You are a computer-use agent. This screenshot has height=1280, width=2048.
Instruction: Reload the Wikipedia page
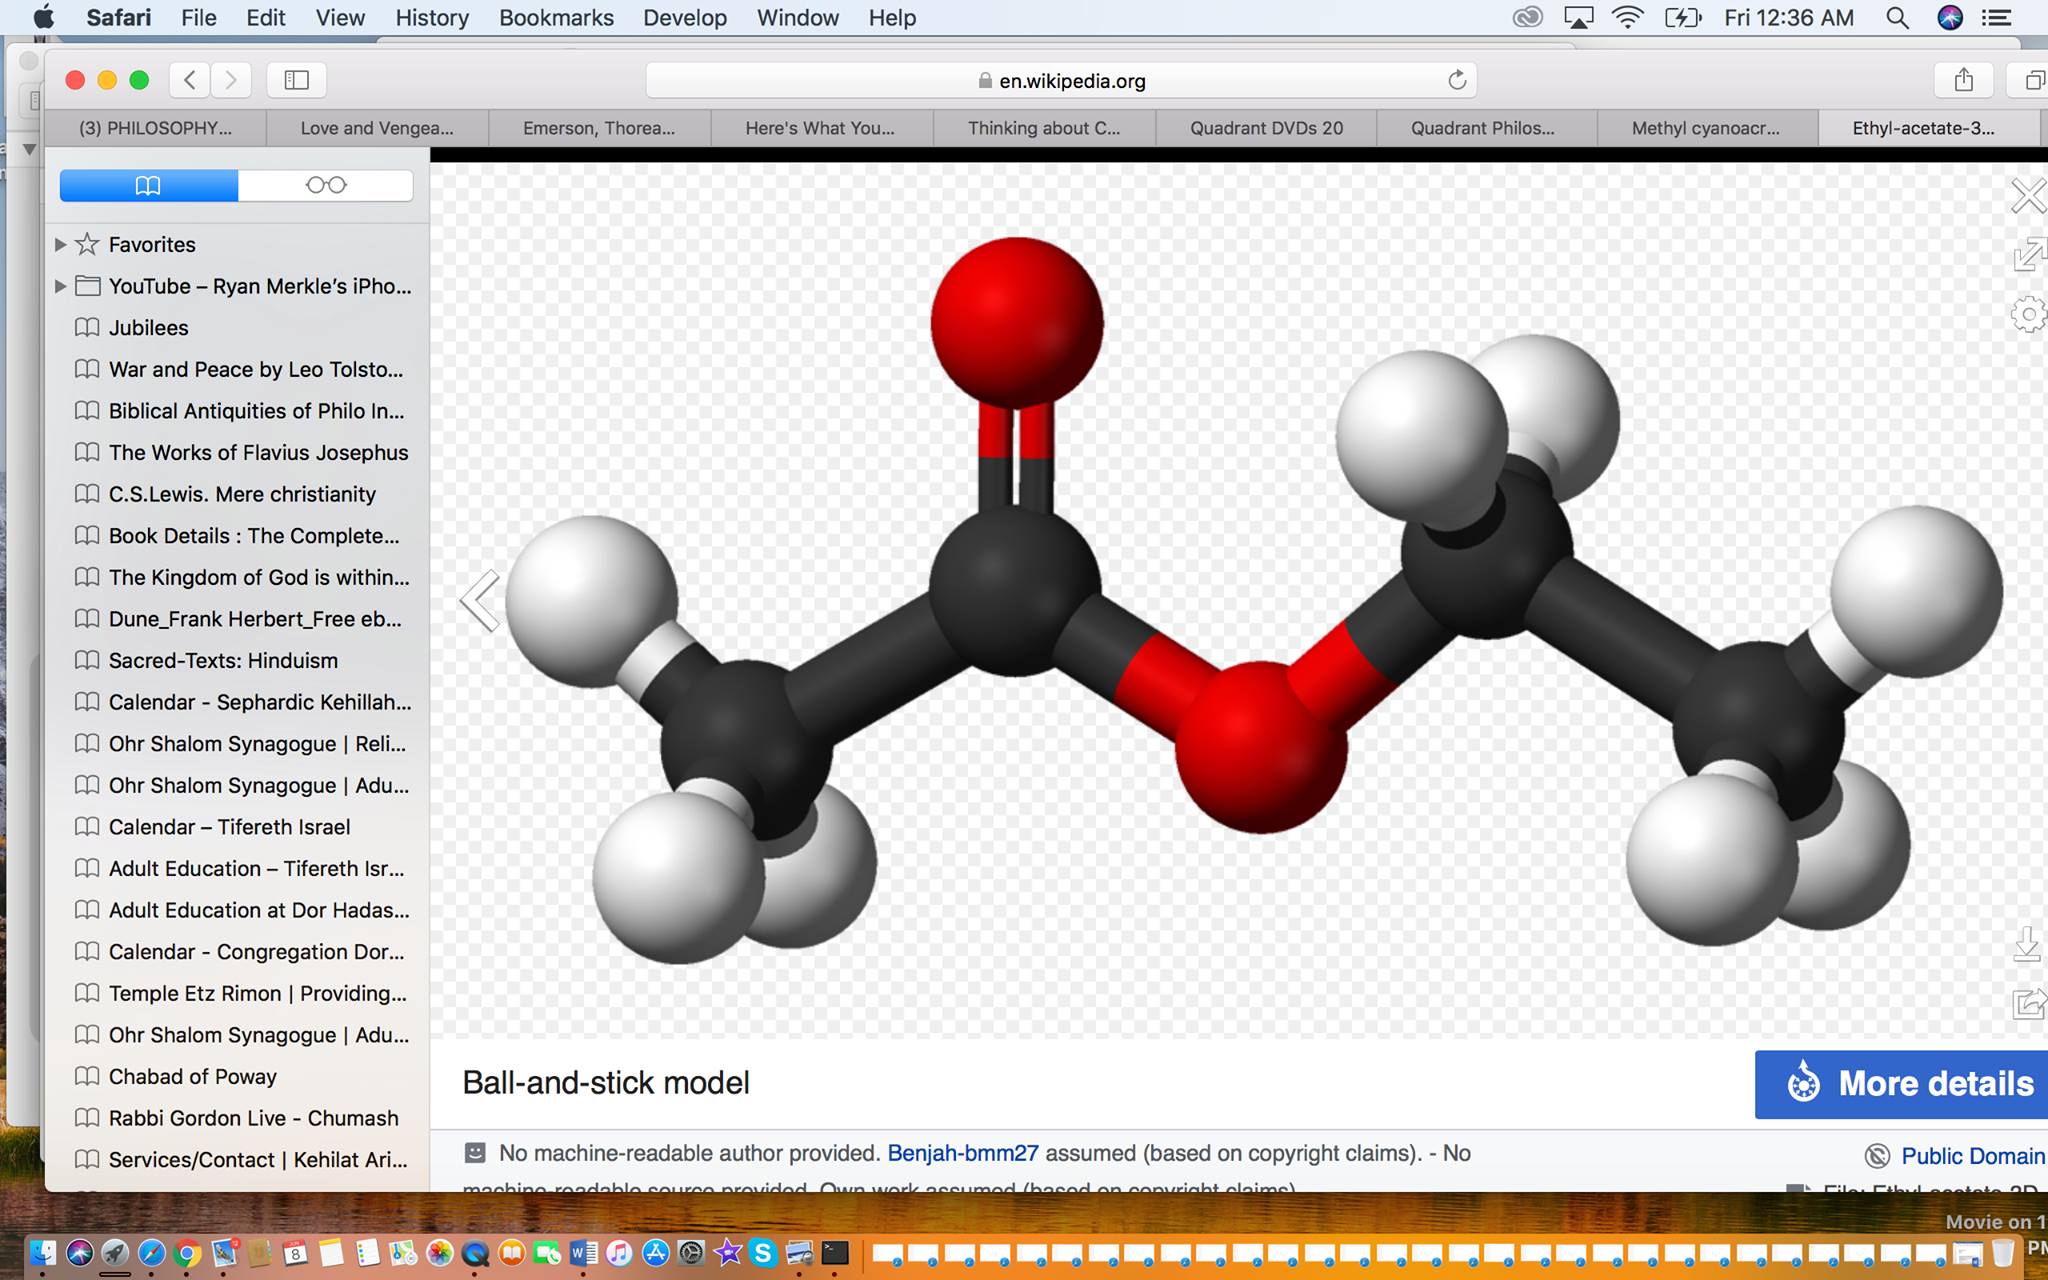[1457, 80]
